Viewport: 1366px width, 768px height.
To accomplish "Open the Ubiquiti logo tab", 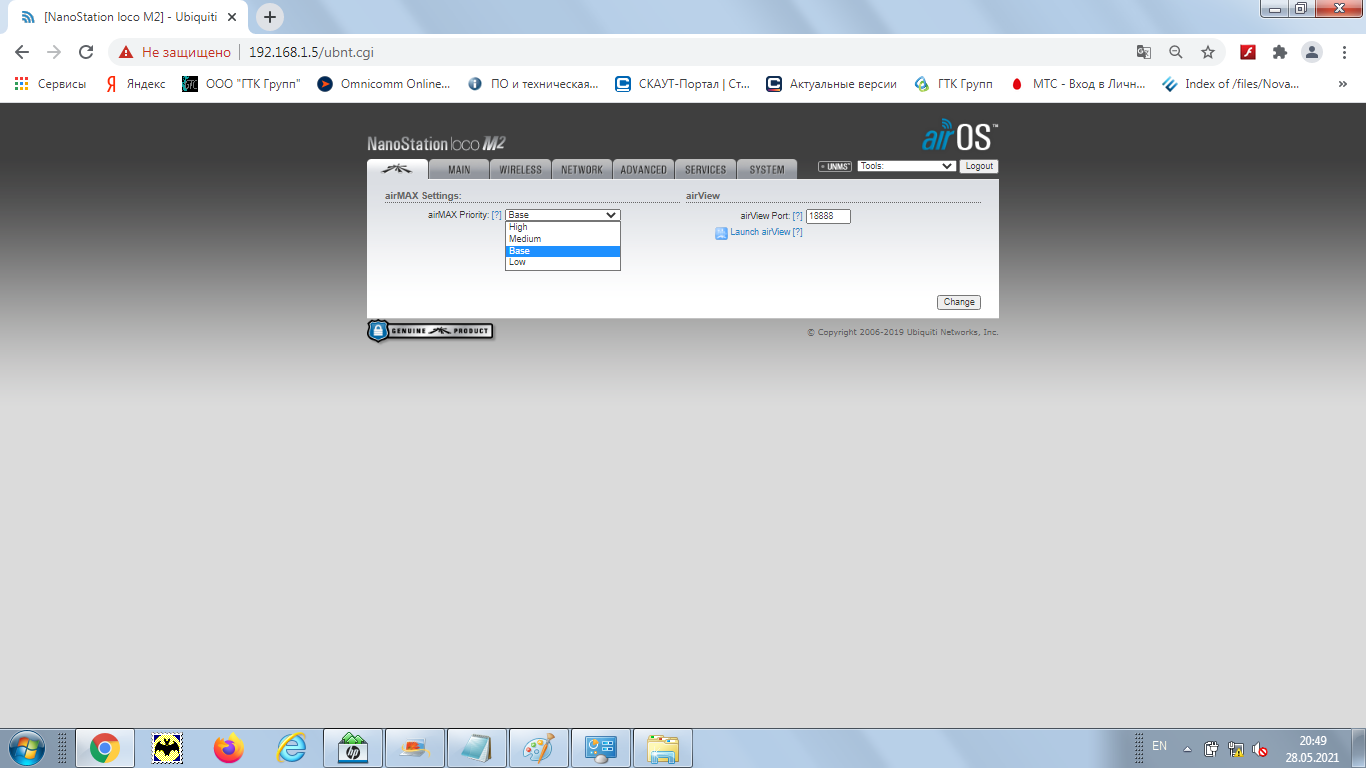I will click(x=397, y=169).
